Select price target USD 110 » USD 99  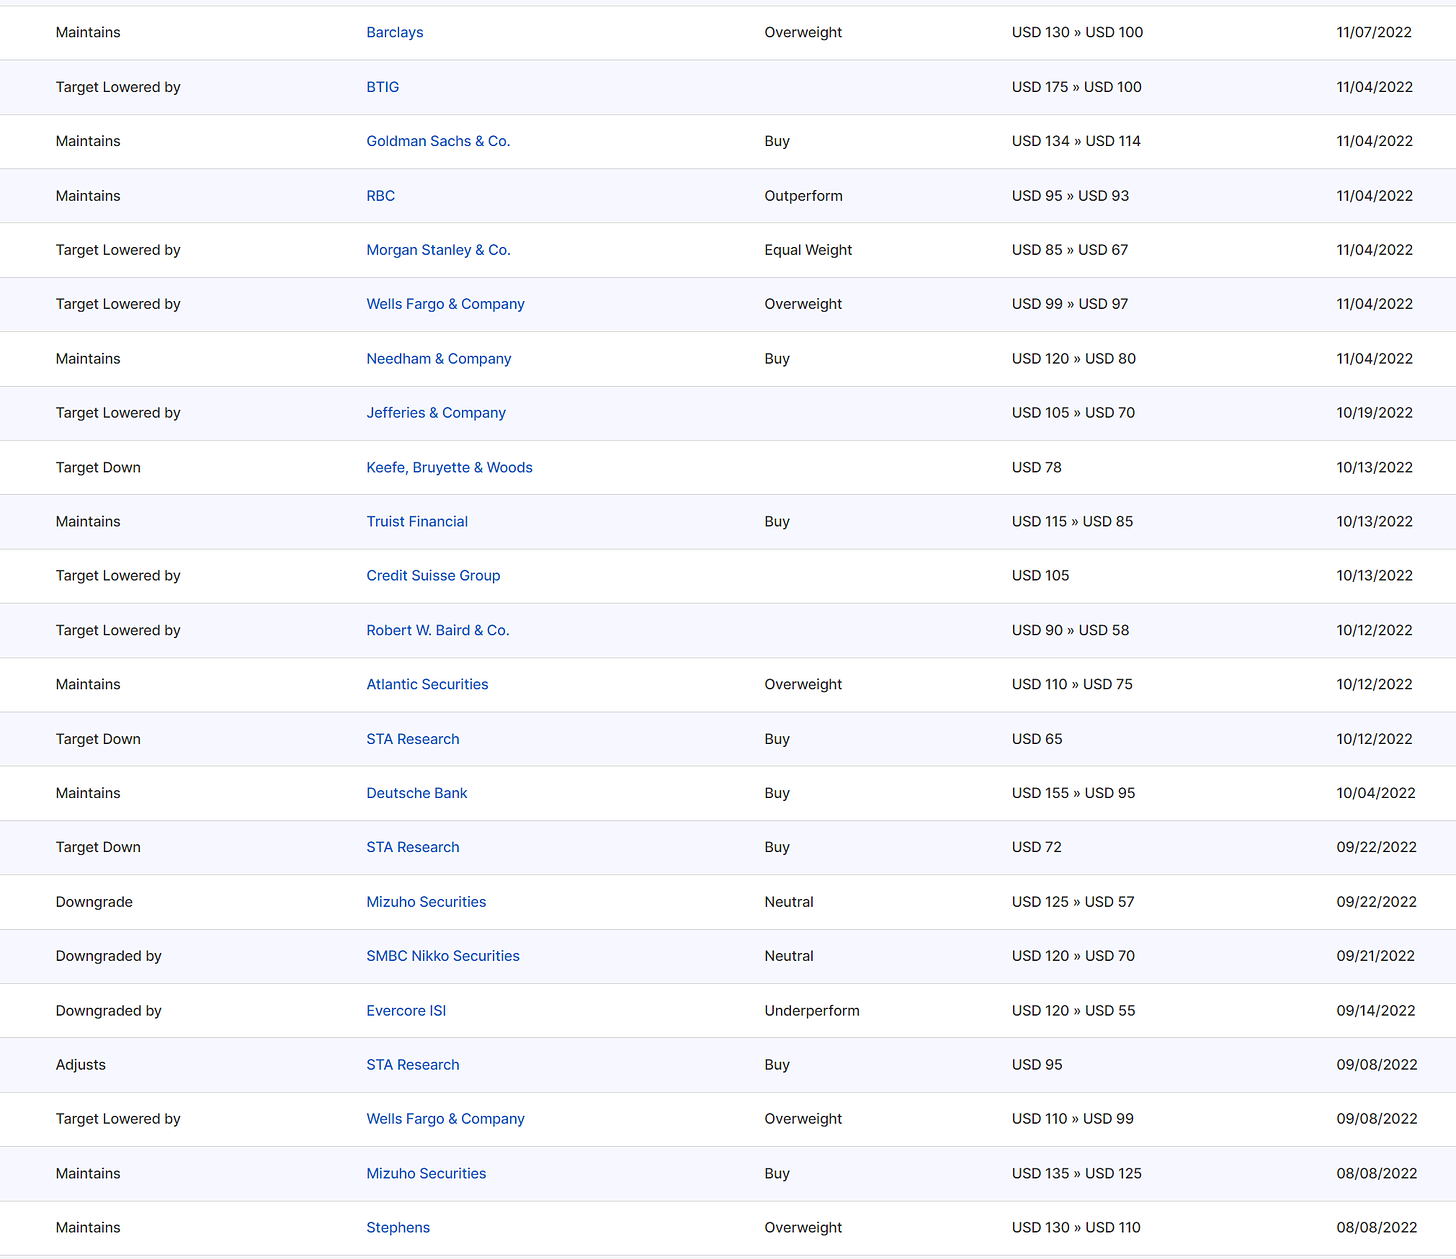click(1073, 1119)
